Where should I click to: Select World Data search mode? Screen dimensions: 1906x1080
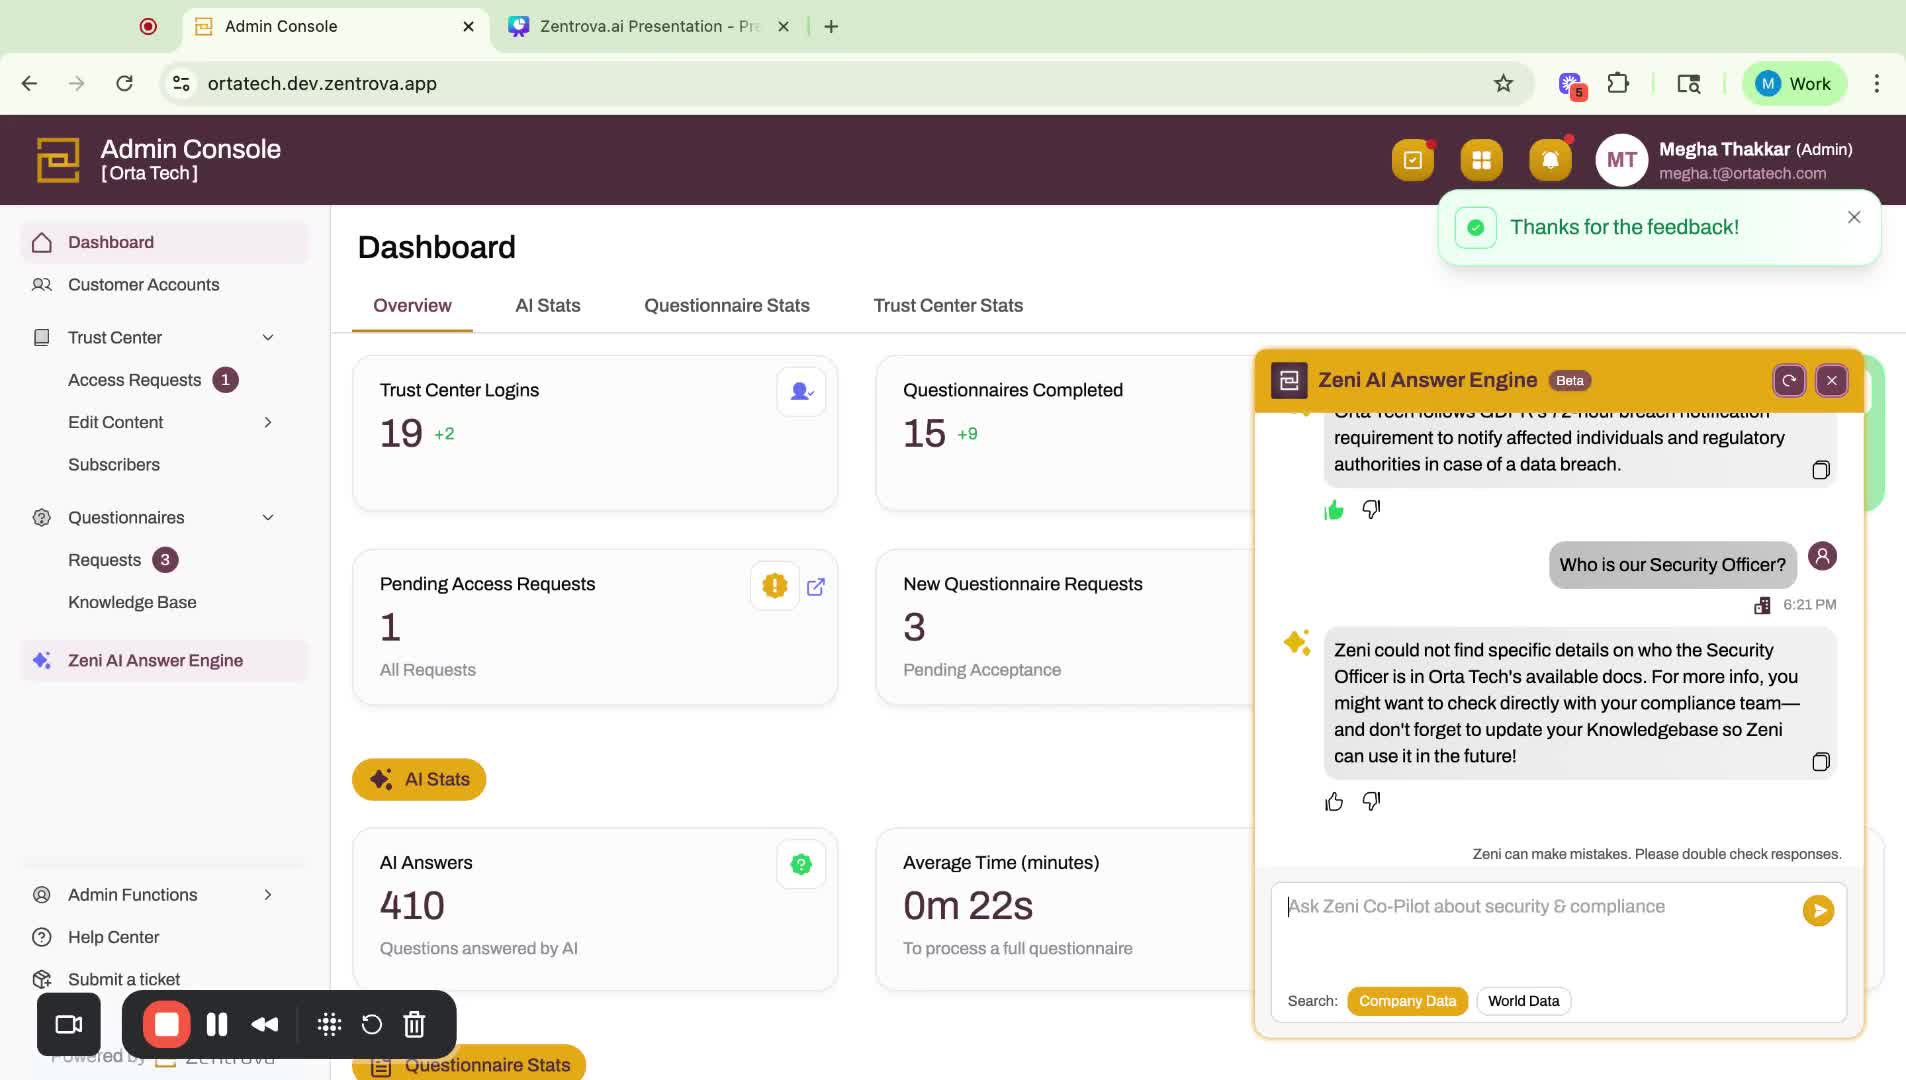[1523, 1001]
